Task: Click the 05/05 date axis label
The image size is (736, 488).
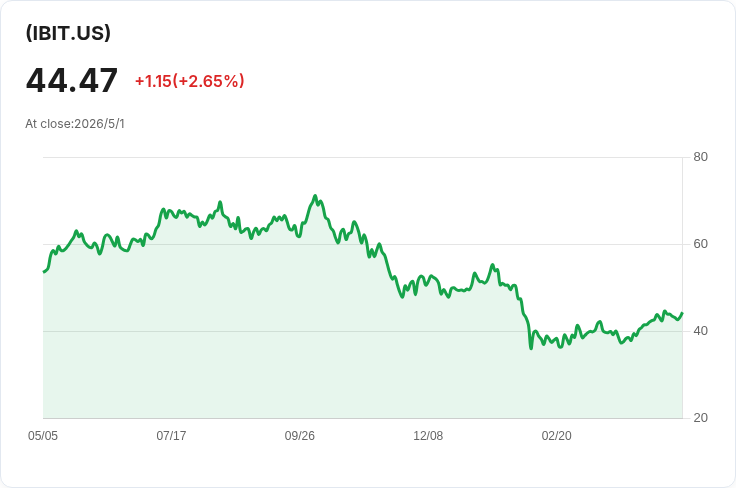Action: click(x=43, y=436)
